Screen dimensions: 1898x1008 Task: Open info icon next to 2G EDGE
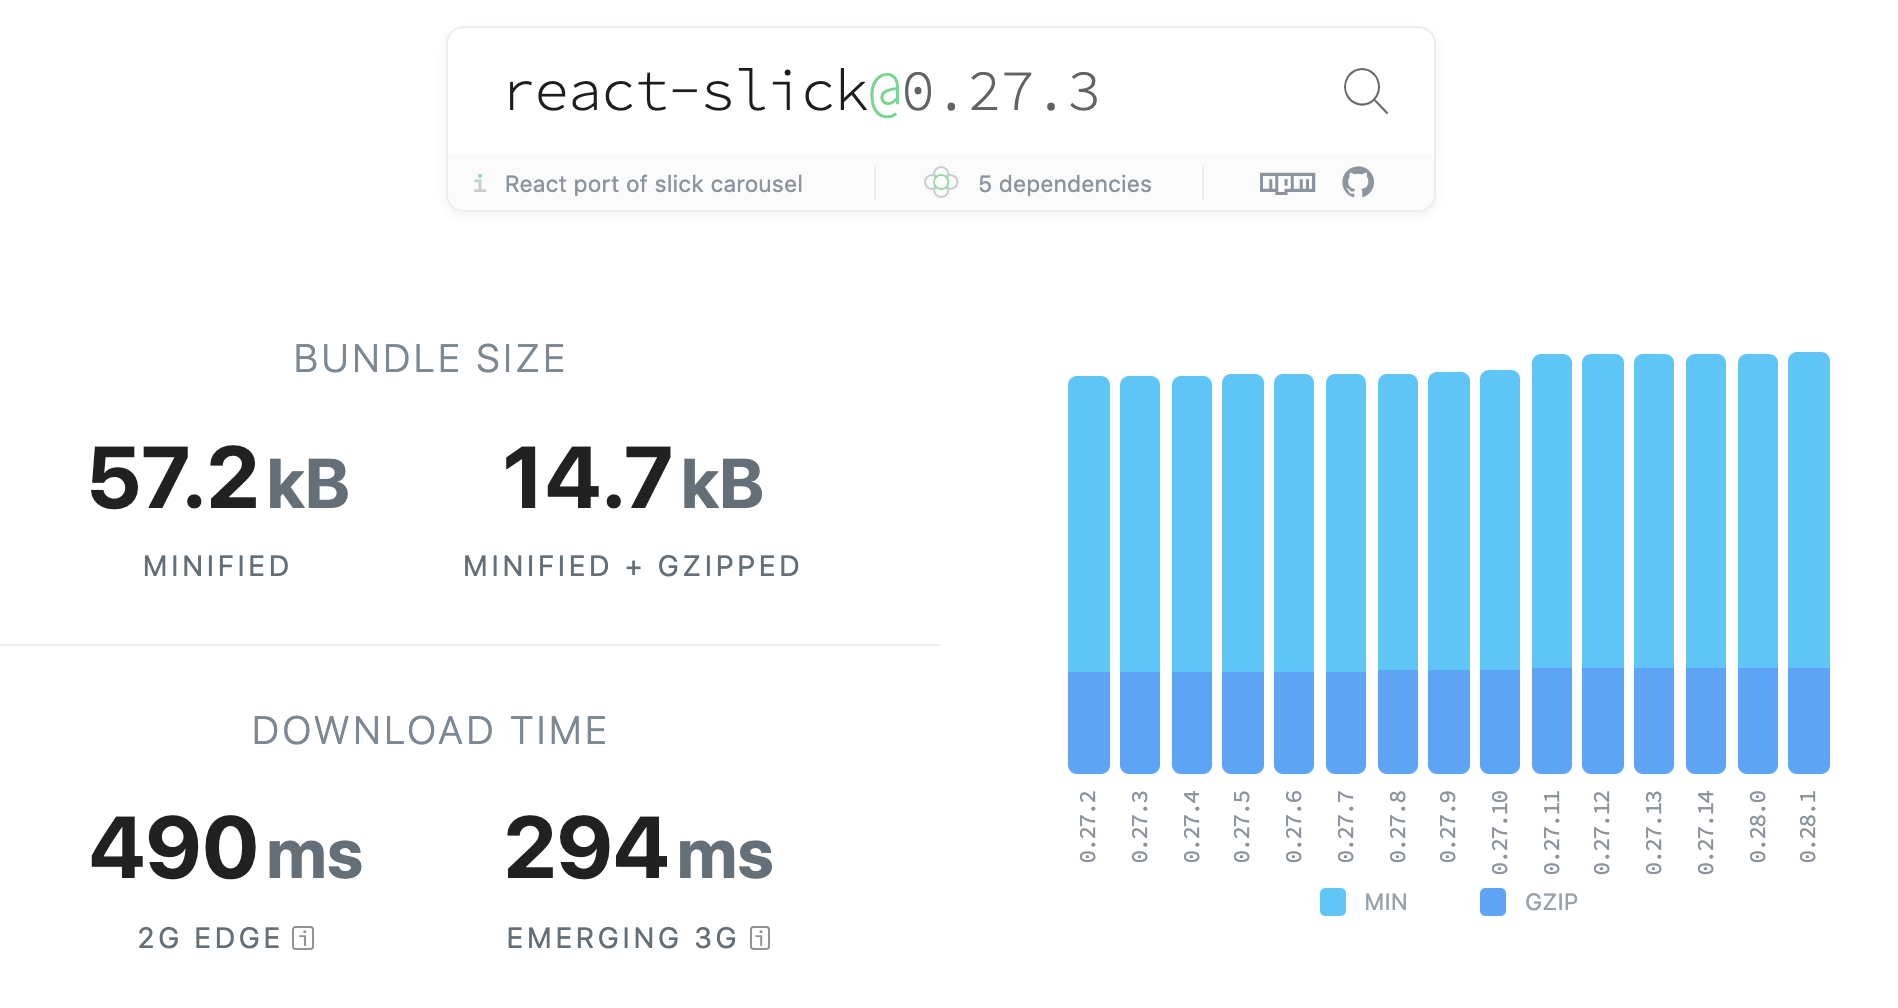click(303, 938)
